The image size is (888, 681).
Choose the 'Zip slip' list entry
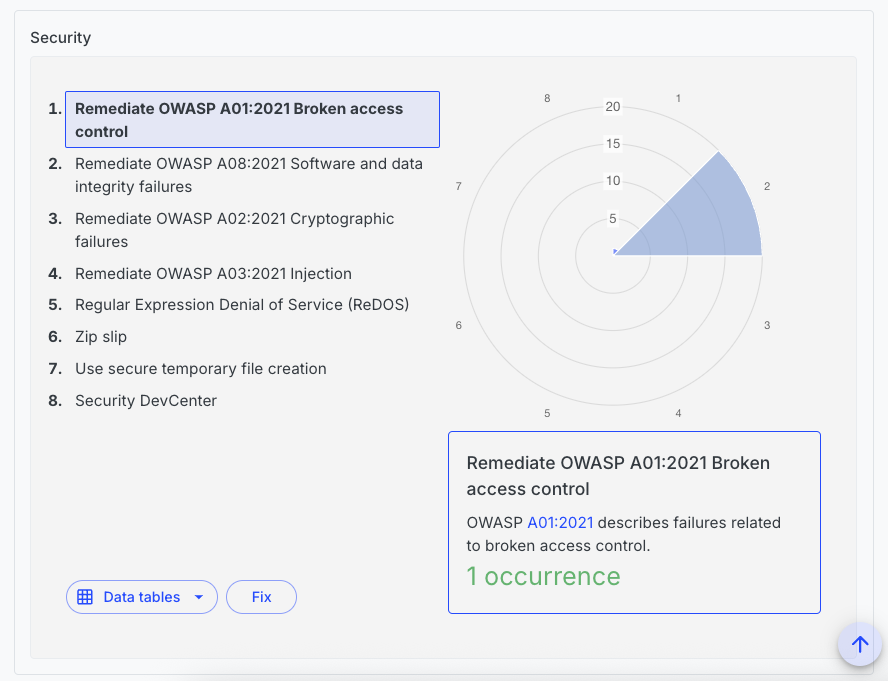[101, 337]
